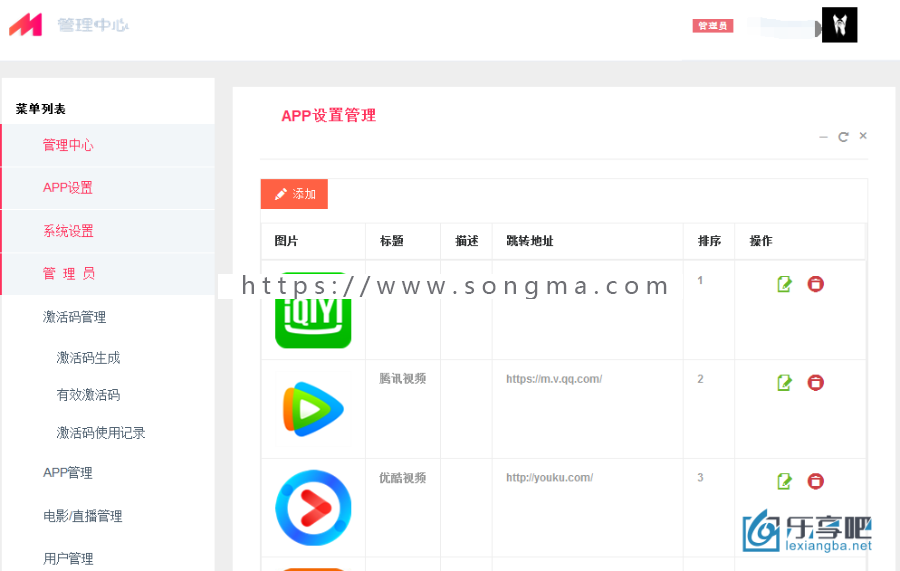Go to 激活码使用记录 submenu item

100,433
